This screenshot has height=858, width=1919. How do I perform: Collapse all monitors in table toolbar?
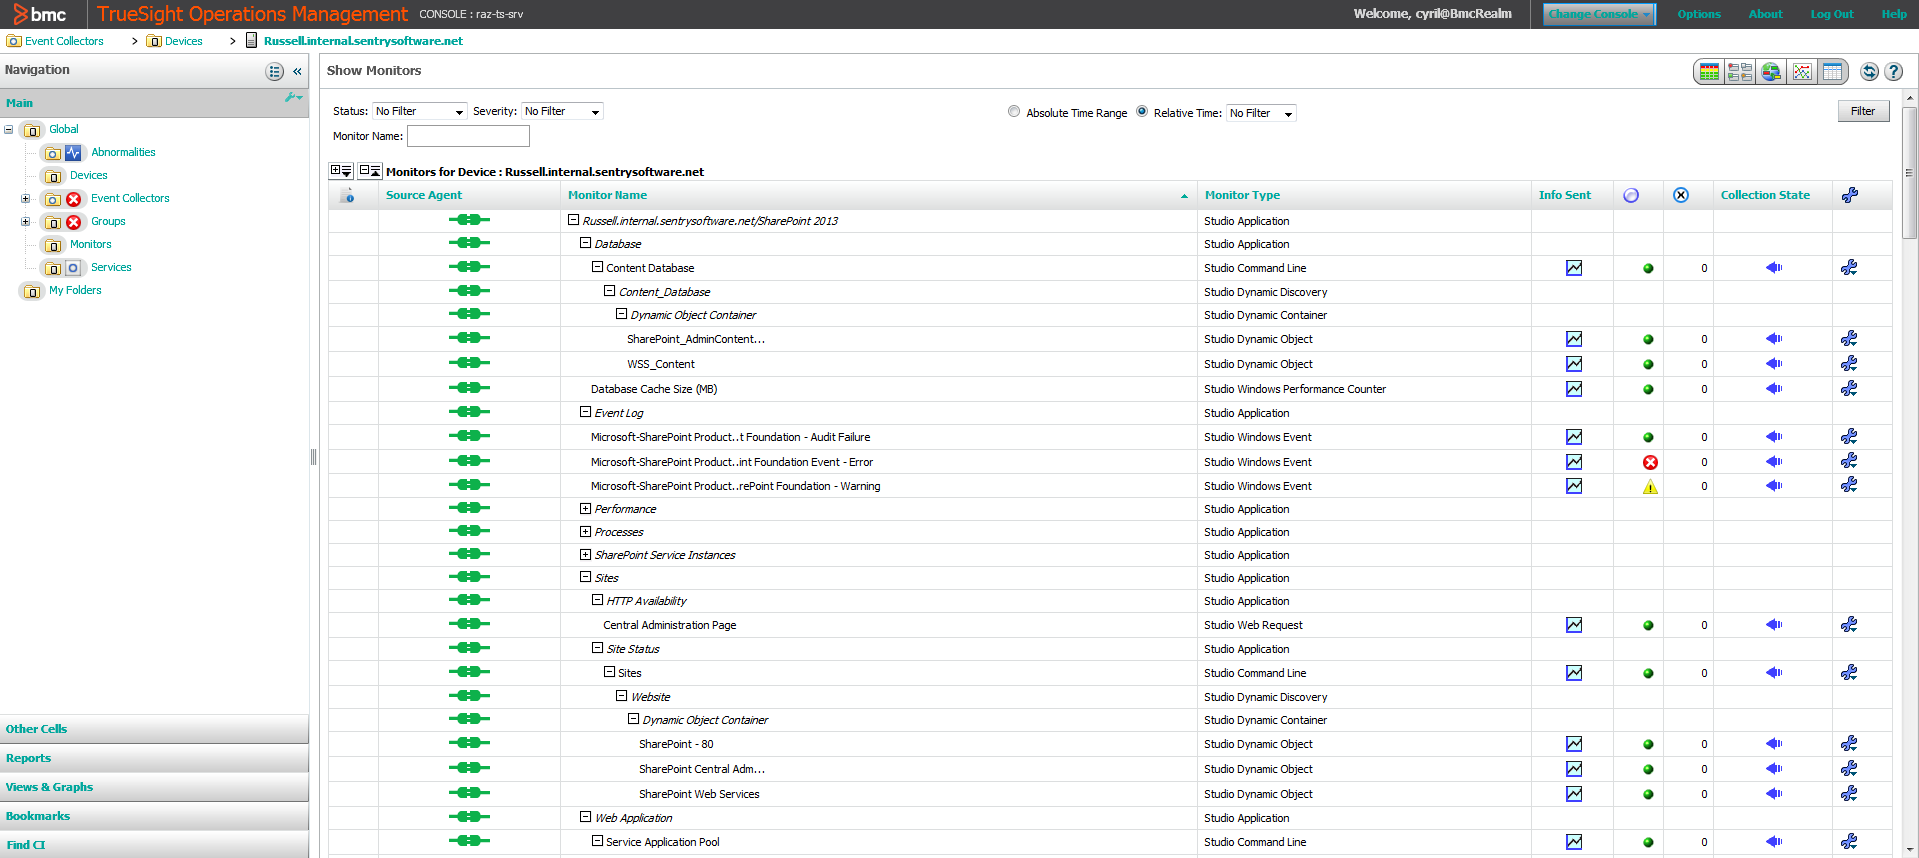[x=370, y=171]
